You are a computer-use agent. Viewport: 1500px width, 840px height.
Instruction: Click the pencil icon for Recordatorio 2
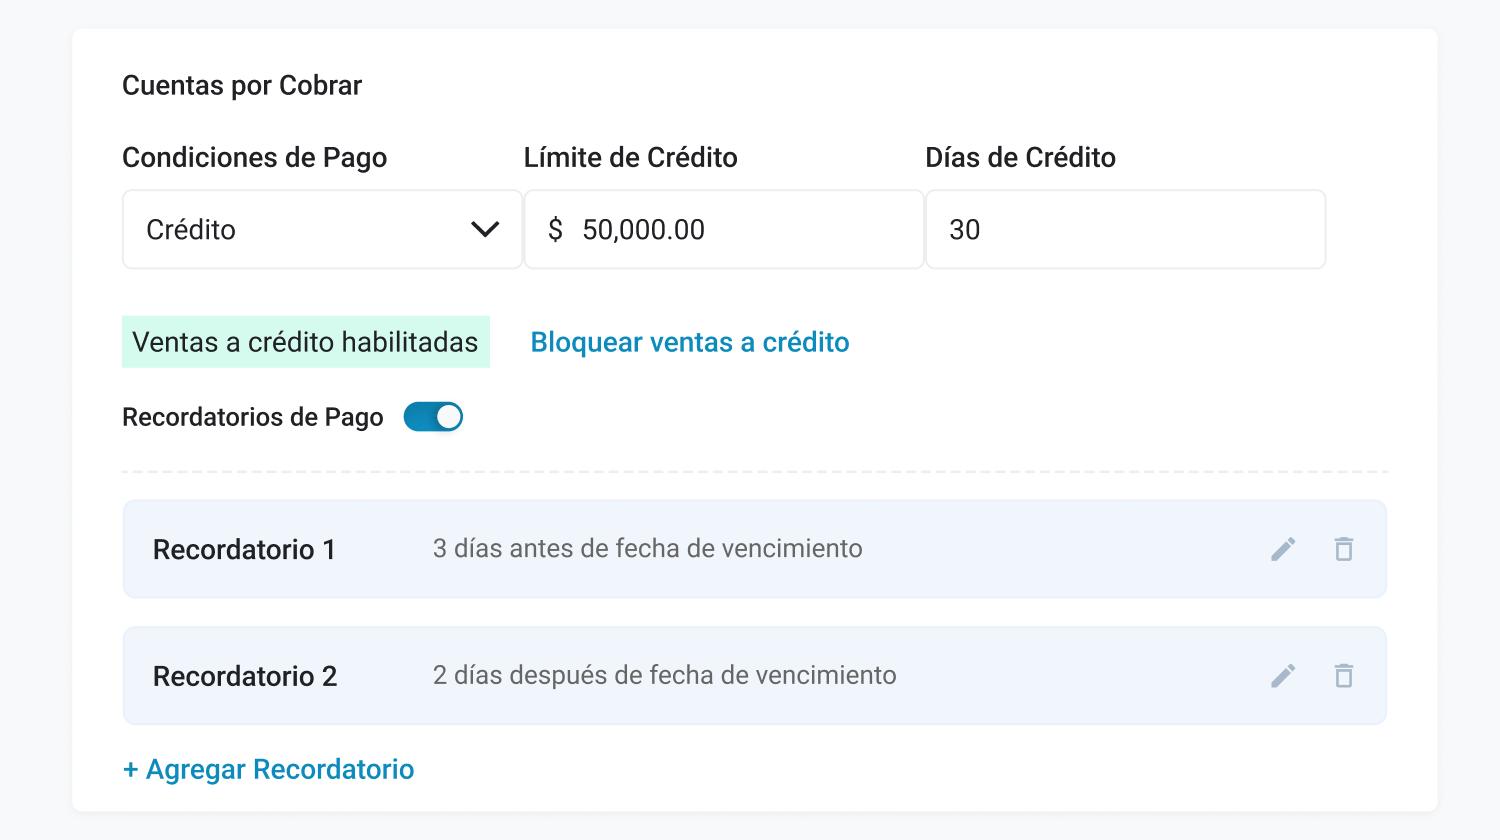tap(1283, 676)
